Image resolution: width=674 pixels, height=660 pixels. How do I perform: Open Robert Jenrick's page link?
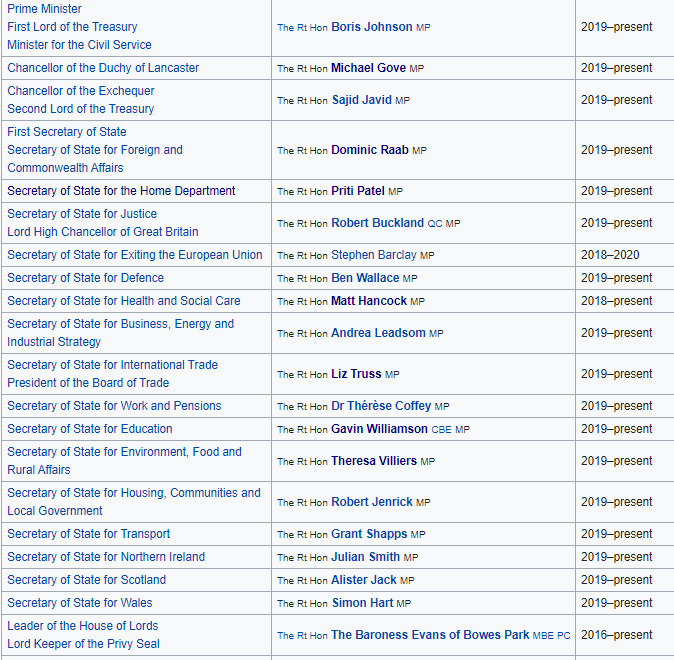tap(372, 502)
